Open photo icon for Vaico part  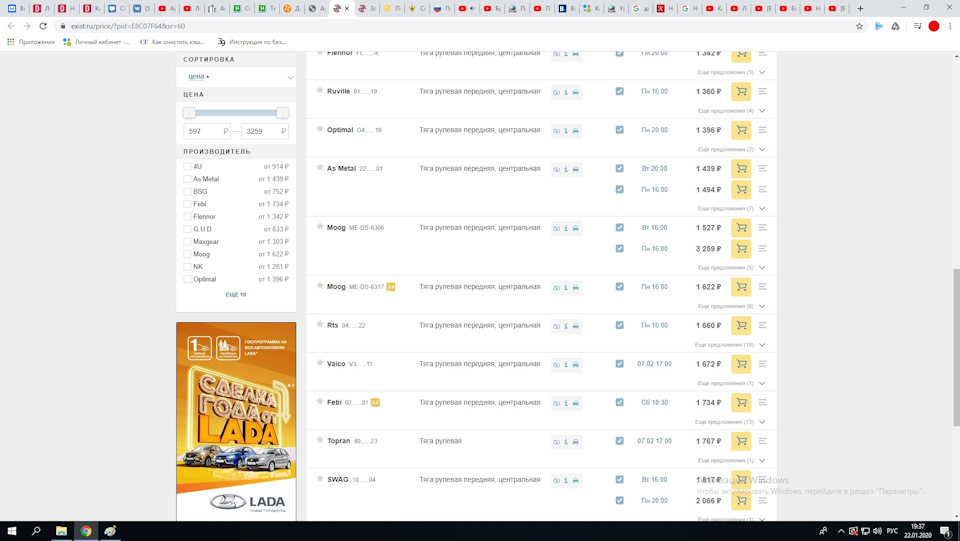(557, 365)
